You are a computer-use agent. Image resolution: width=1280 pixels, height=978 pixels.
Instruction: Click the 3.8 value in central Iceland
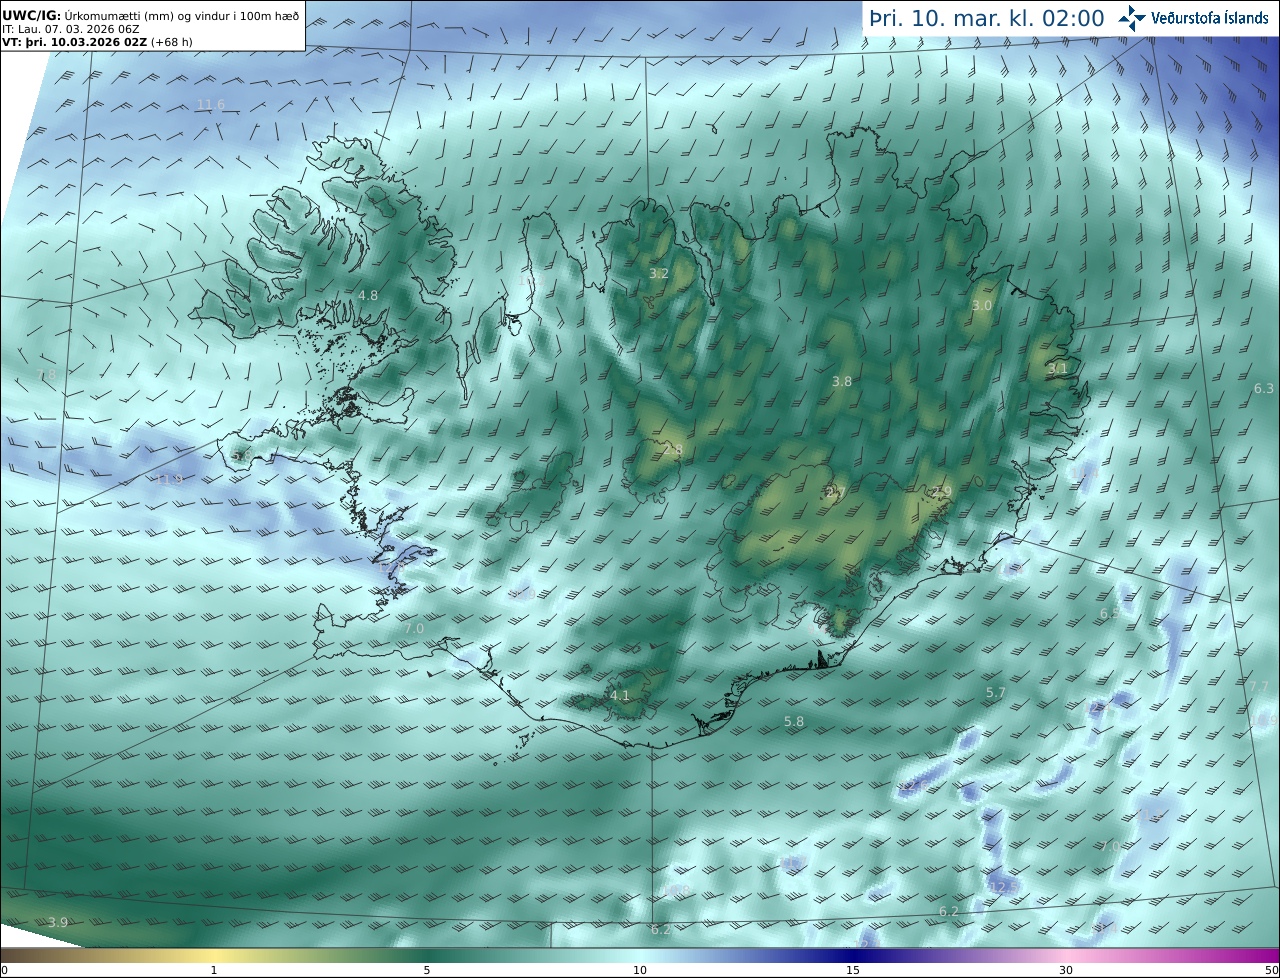point(842,382)
